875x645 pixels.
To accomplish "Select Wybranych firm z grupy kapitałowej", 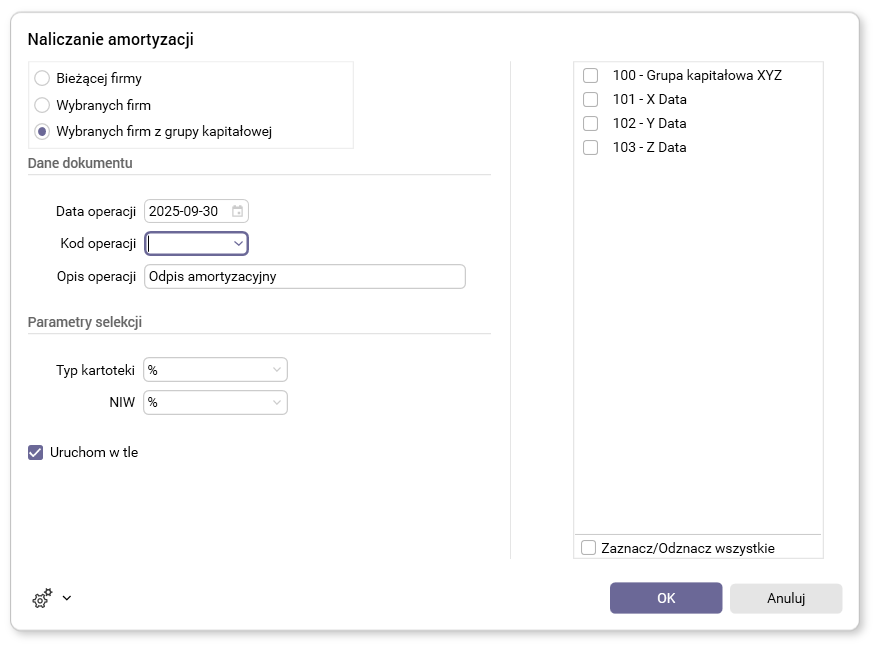I will pyautogui.click(x=42, y=131).
